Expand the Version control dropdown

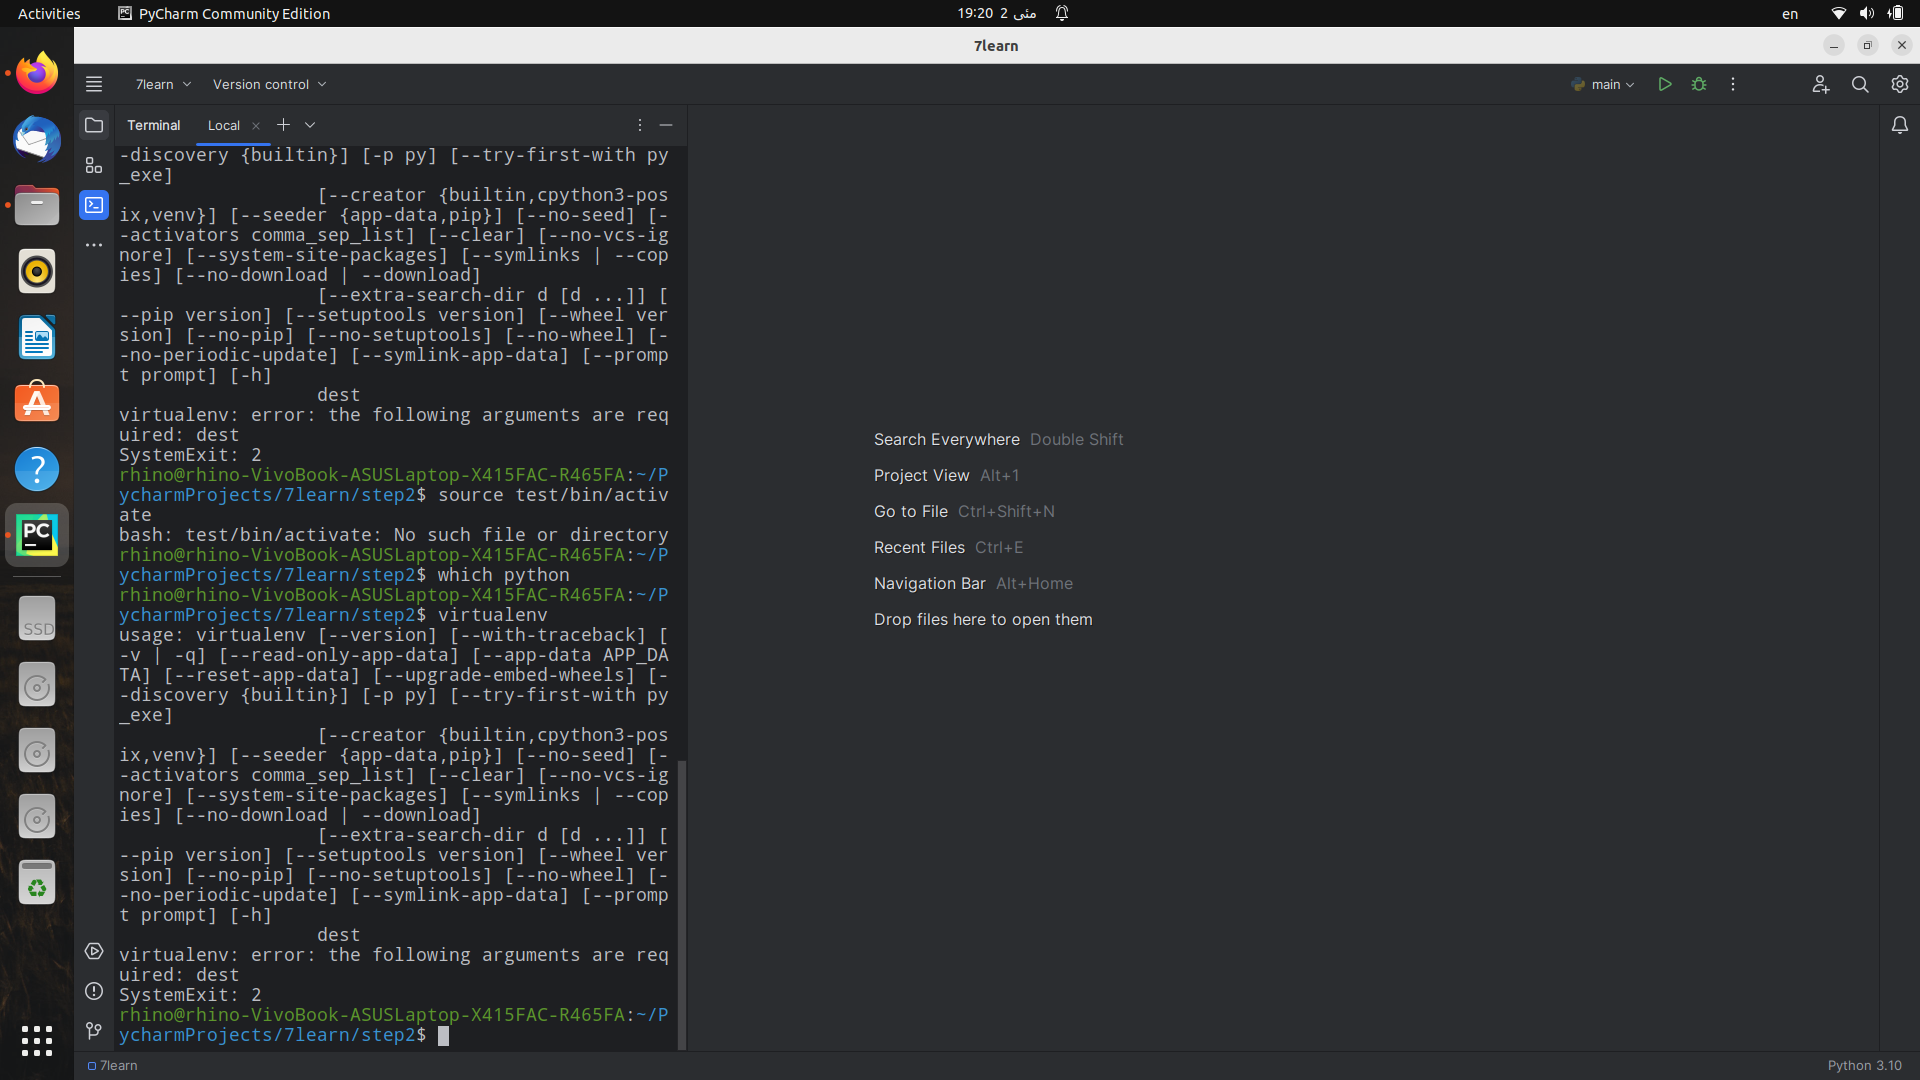coord(269,84)
